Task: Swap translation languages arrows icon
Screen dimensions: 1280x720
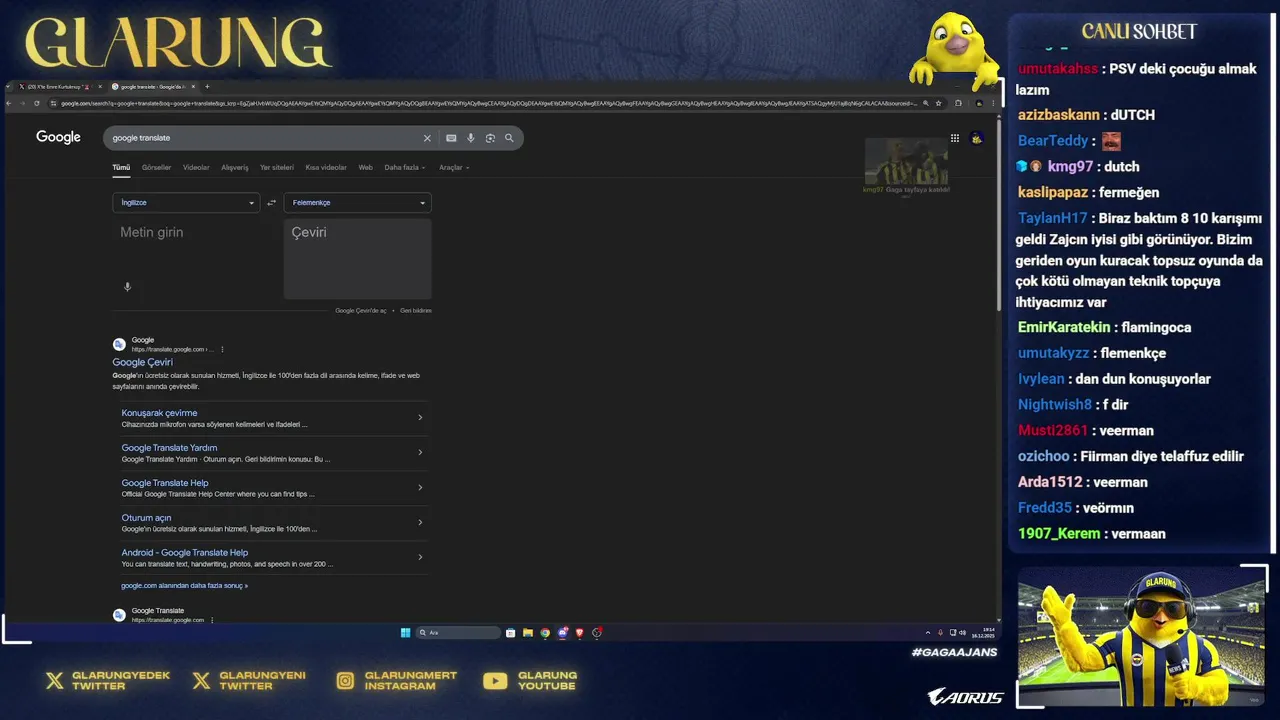Action: [271, 203]
